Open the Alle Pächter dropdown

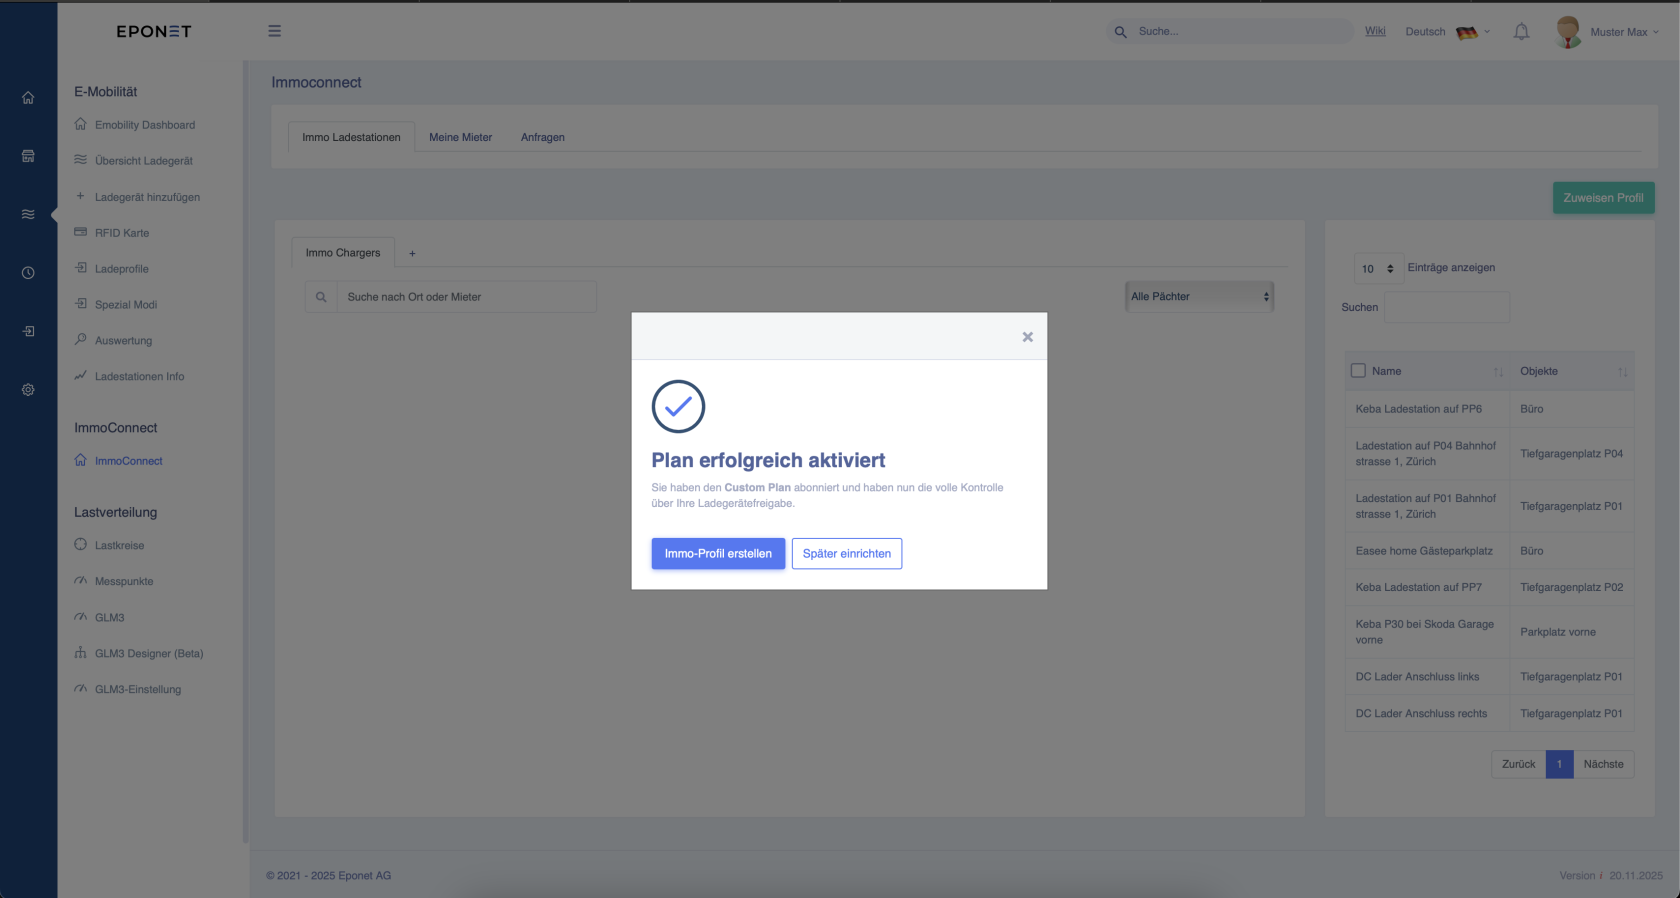click(x=1199, y=297)
